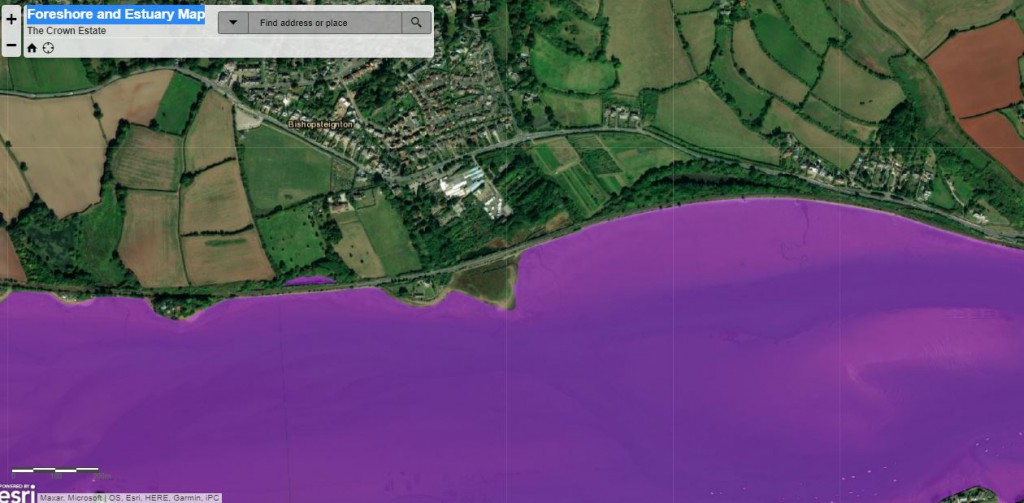Zoom out of the map
Image resolution: width=1024 pixels, height=503 pixels.
pos(11,46)
